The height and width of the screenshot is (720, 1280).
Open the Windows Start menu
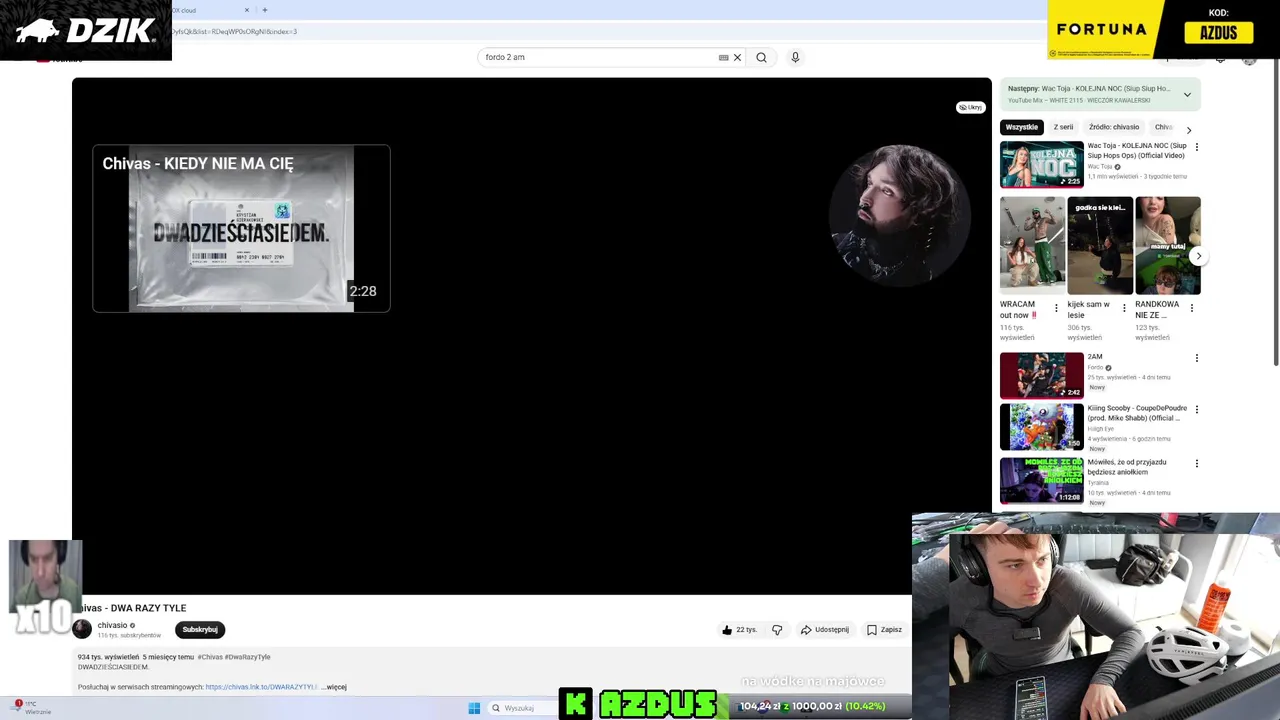[x=474, y=708]
